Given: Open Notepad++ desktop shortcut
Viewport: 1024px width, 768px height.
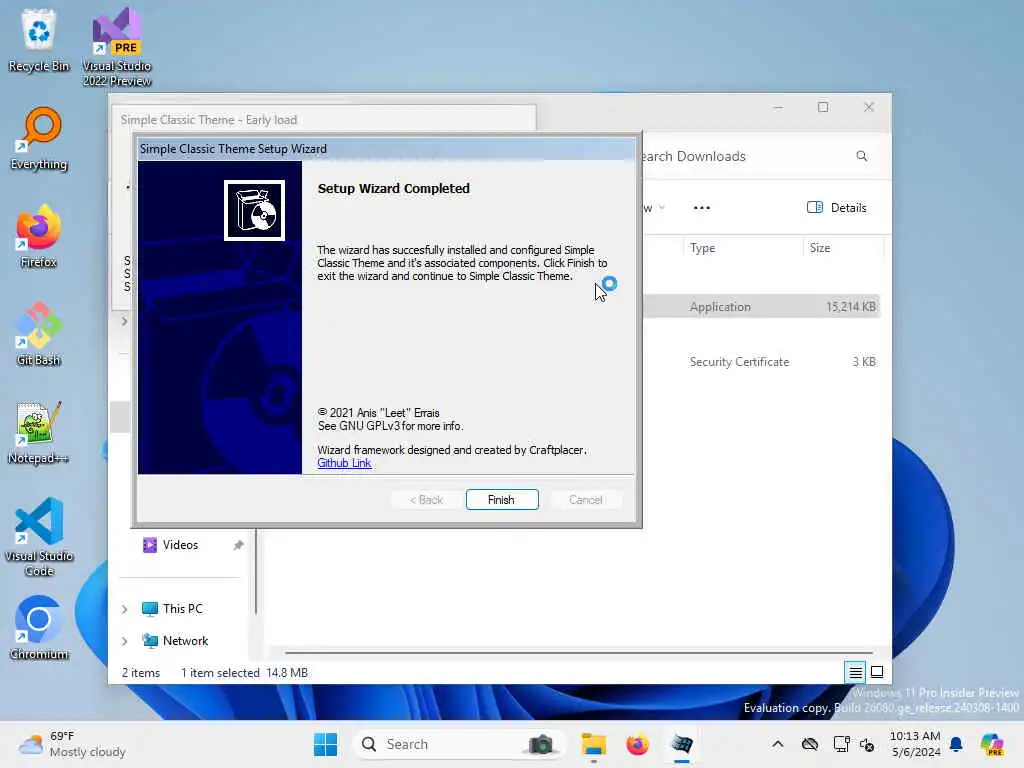Looking at the screenshot, I should pyautogui.click(x=39, y=432).
